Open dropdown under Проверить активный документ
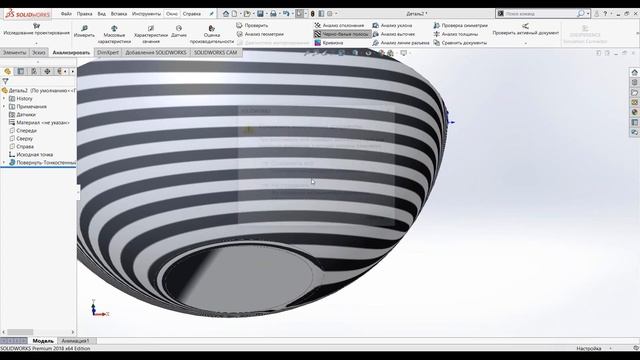 (x=525, y=42)
